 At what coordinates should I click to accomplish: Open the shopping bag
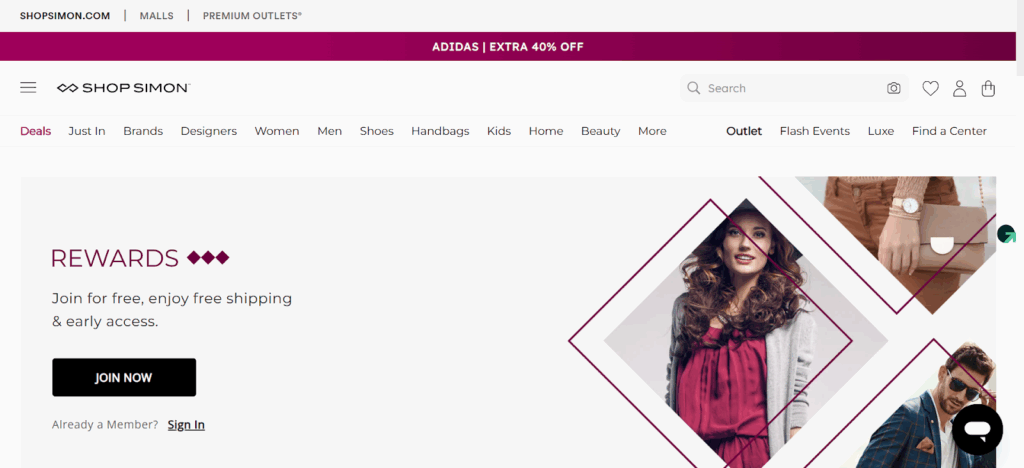coord(988,88)
